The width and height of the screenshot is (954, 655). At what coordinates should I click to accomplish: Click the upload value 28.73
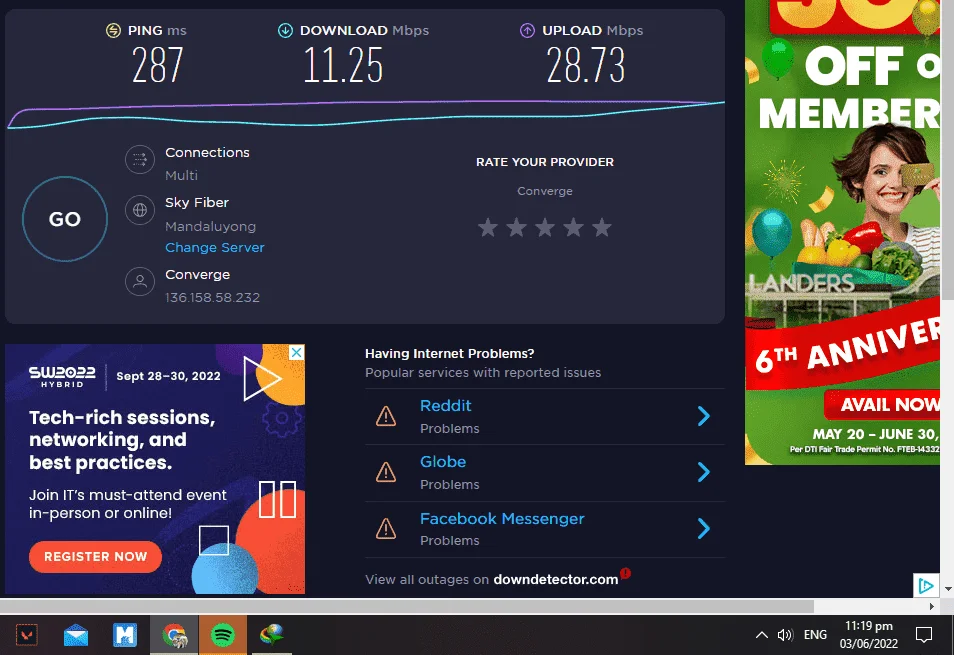[585, 65]
